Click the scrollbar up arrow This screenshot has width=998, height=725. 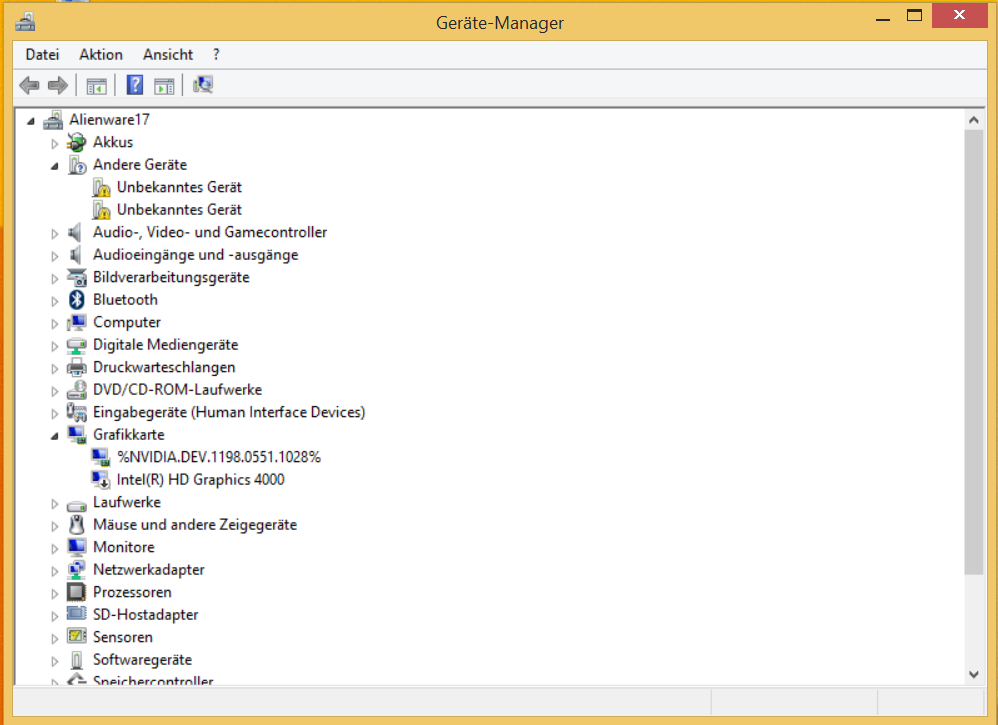pyautogui.click(x=973, y=120)
